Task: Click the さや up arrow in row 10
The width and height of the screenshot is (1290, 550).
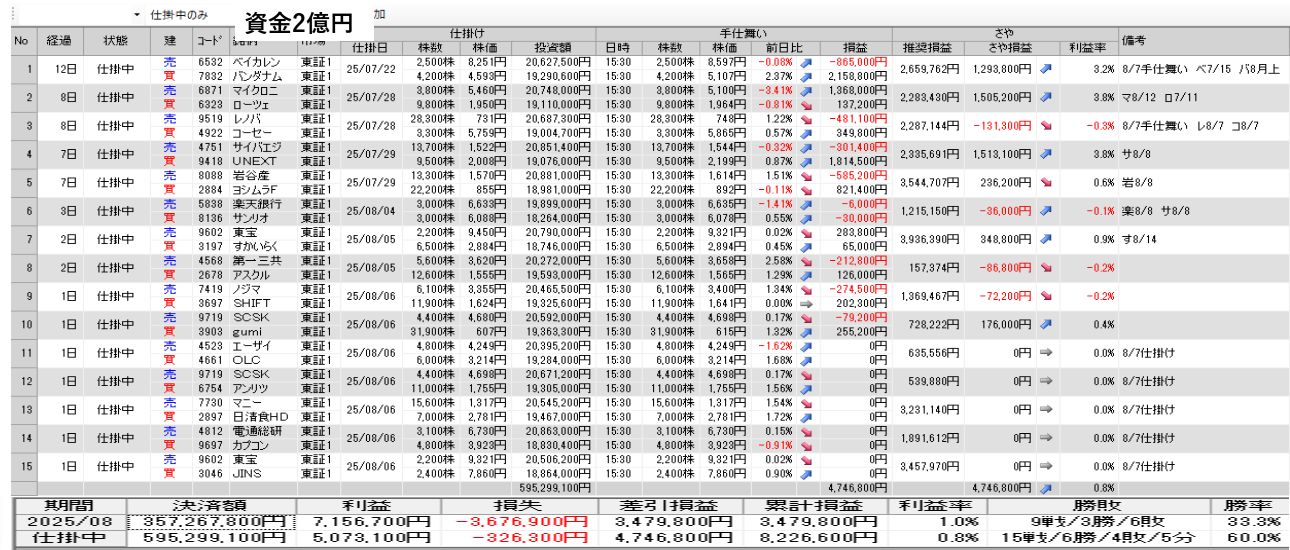Action: click(1046, 324)
